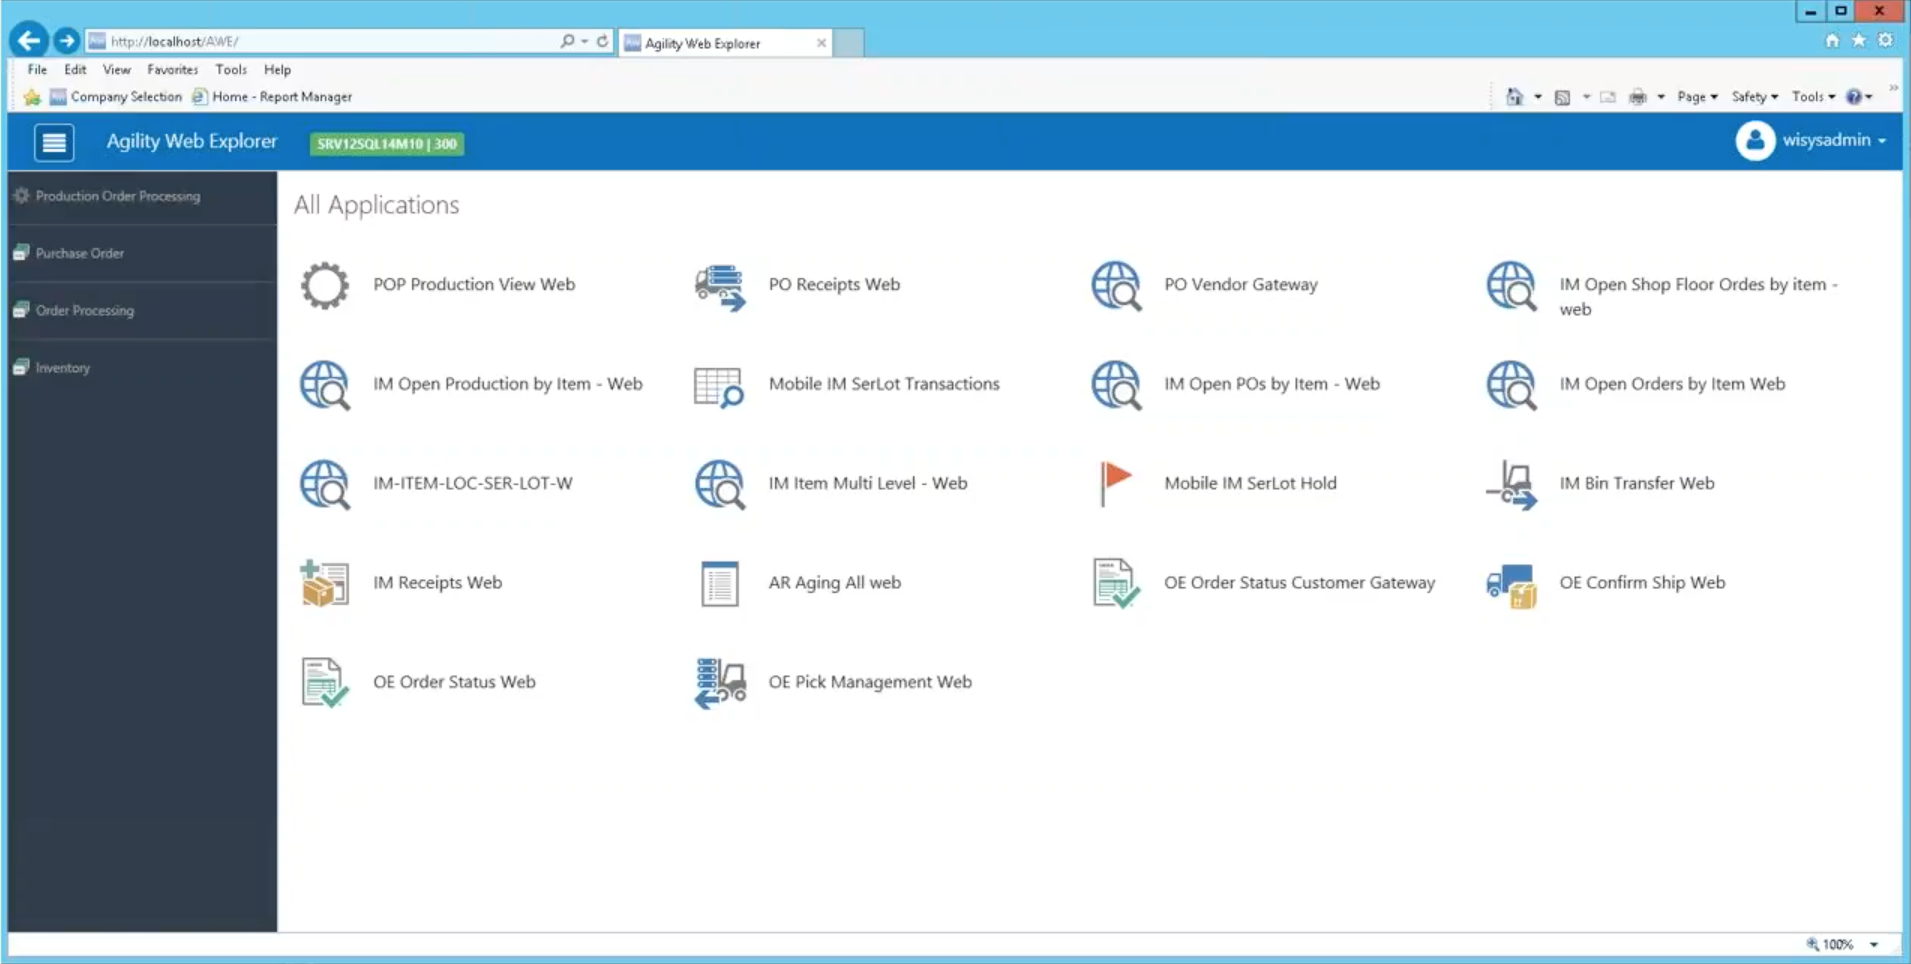The width and height of the screenshot is (1911, 964).
Task: Click the SRV12SQL14M10 | 300 server badge
Action: (x=386, y=143)
